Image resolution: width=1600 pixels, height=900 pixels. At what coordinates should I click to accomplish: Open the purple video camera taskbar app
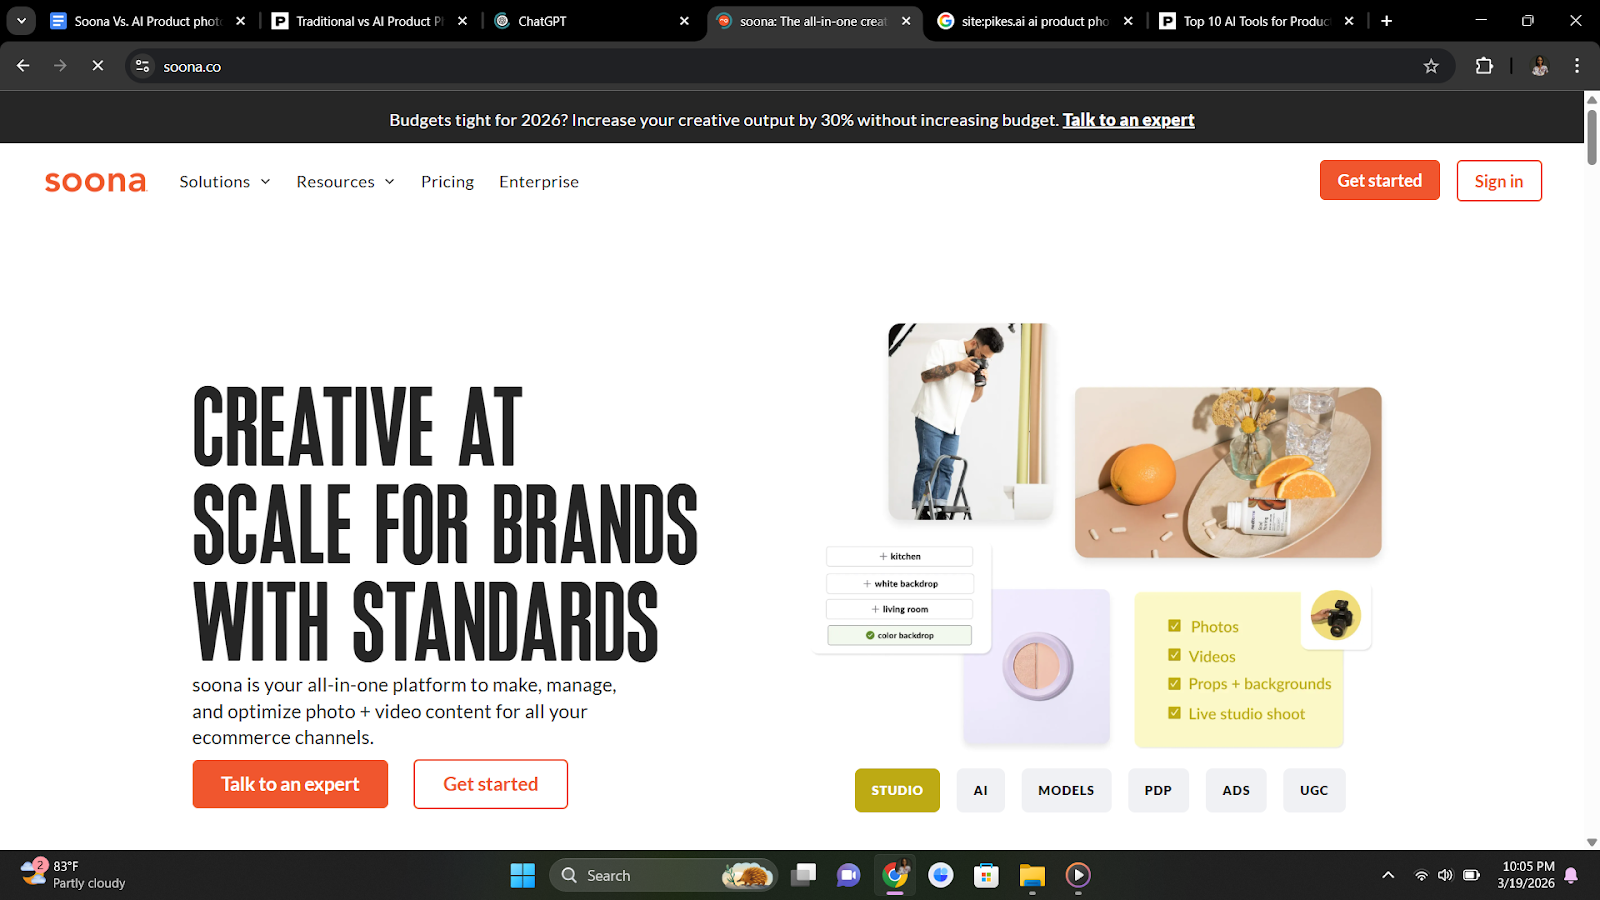pos(848,875)
